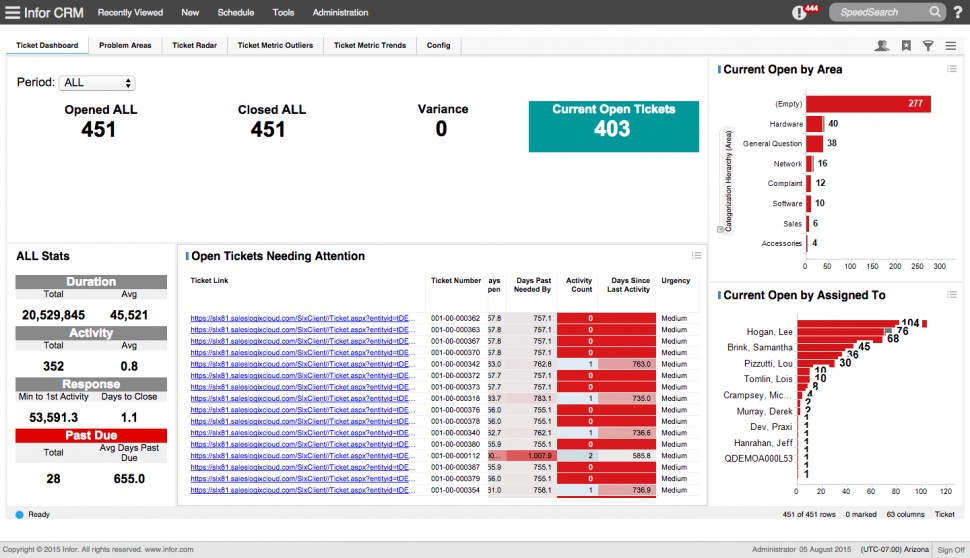The width and height of the screenshot is (970, 558).
Task: Open the Period dropdown showing ALL
Action: [x=97, y=82]
